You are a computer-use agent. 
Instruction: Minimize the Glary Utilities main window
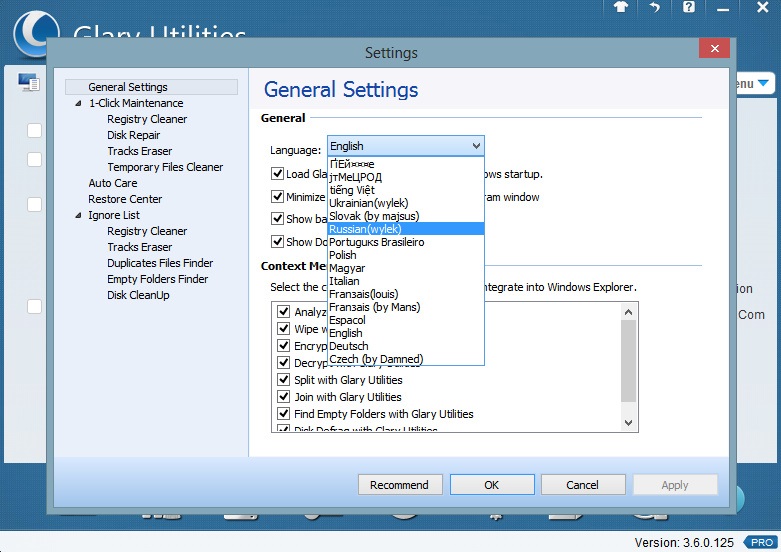pyautogui.click(x=725, y=7)
